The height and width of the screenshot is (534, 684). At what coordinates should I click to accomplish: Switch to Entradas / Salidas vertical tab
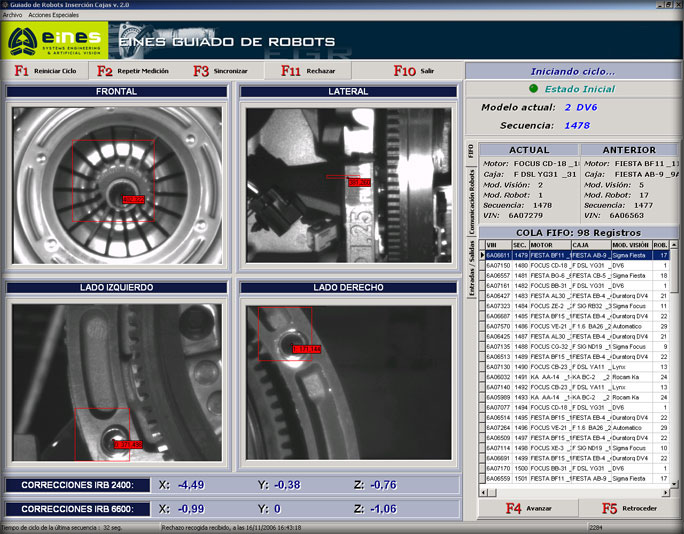pyautogui.click(x=471, y=267)
